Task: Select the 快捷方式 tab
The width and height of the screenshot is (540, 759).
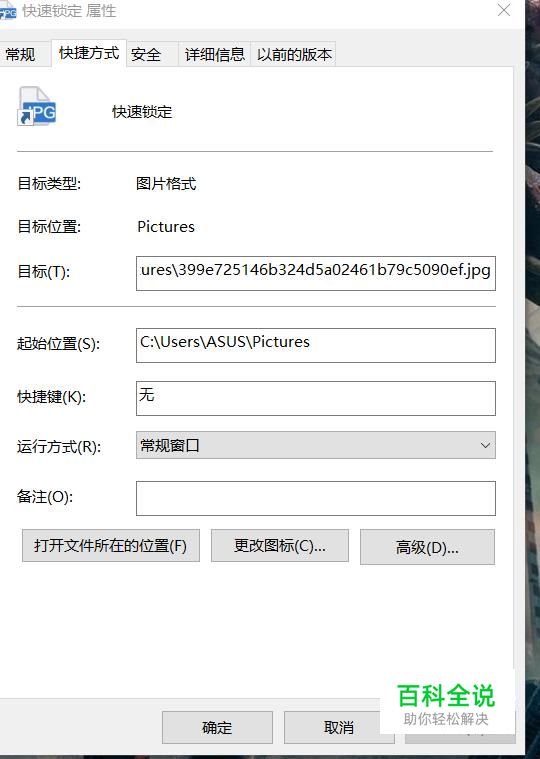Action: click(x=89, y=53)
